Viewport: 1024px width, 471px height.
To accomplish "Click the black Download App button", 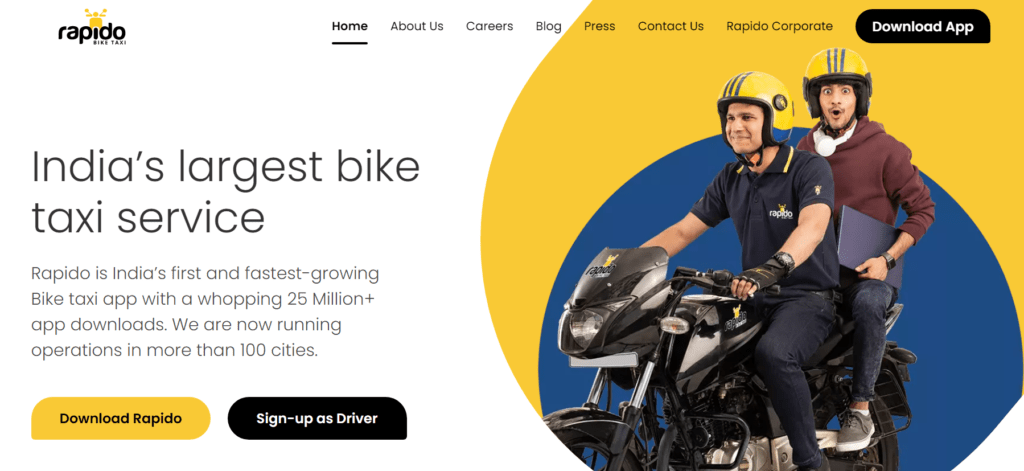I will [923, 26].
